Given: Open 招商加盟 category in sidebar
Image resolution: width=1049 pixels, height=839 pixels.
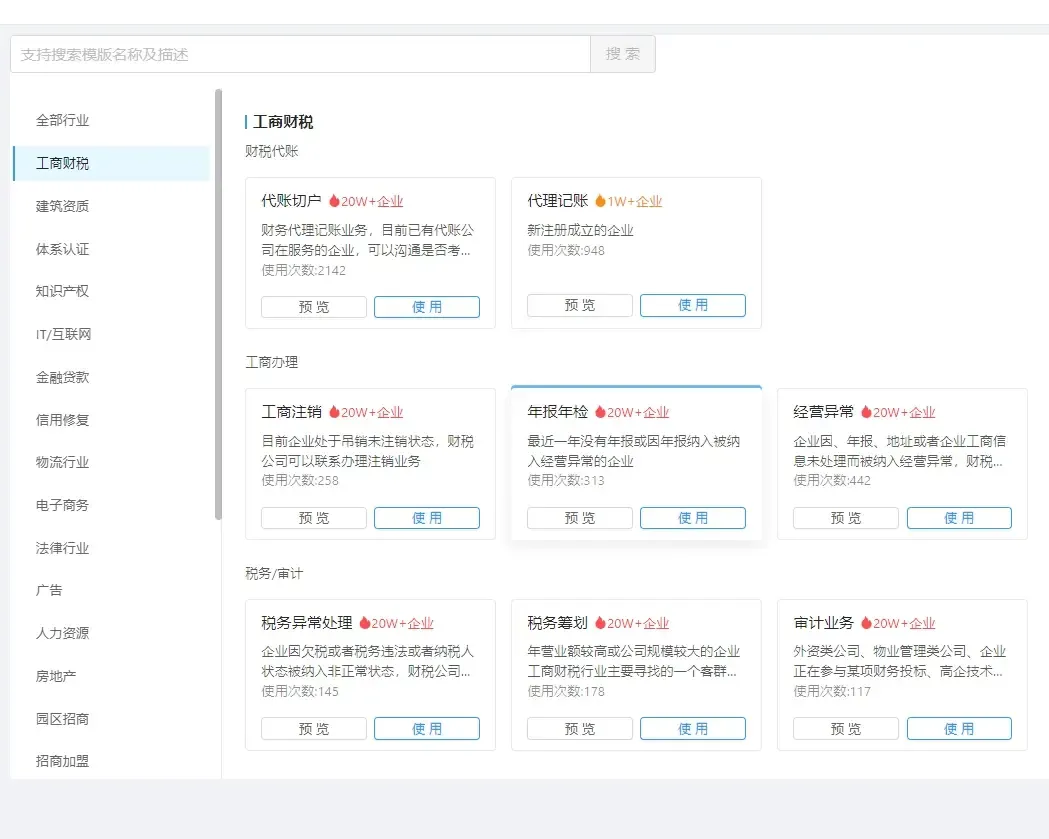Looking at the screenshot, I should coord(62,761).
